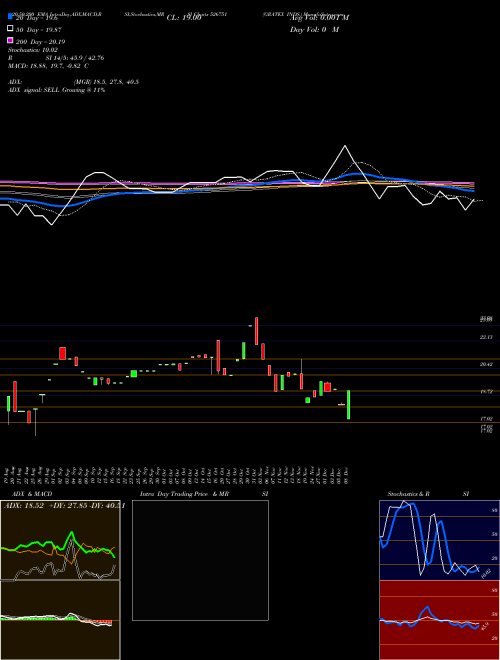Image resolution: width=500 pixels, height=660 pixels.
Task: Click the 'Stochastics & R' panel title
Action: coord(408,494)
